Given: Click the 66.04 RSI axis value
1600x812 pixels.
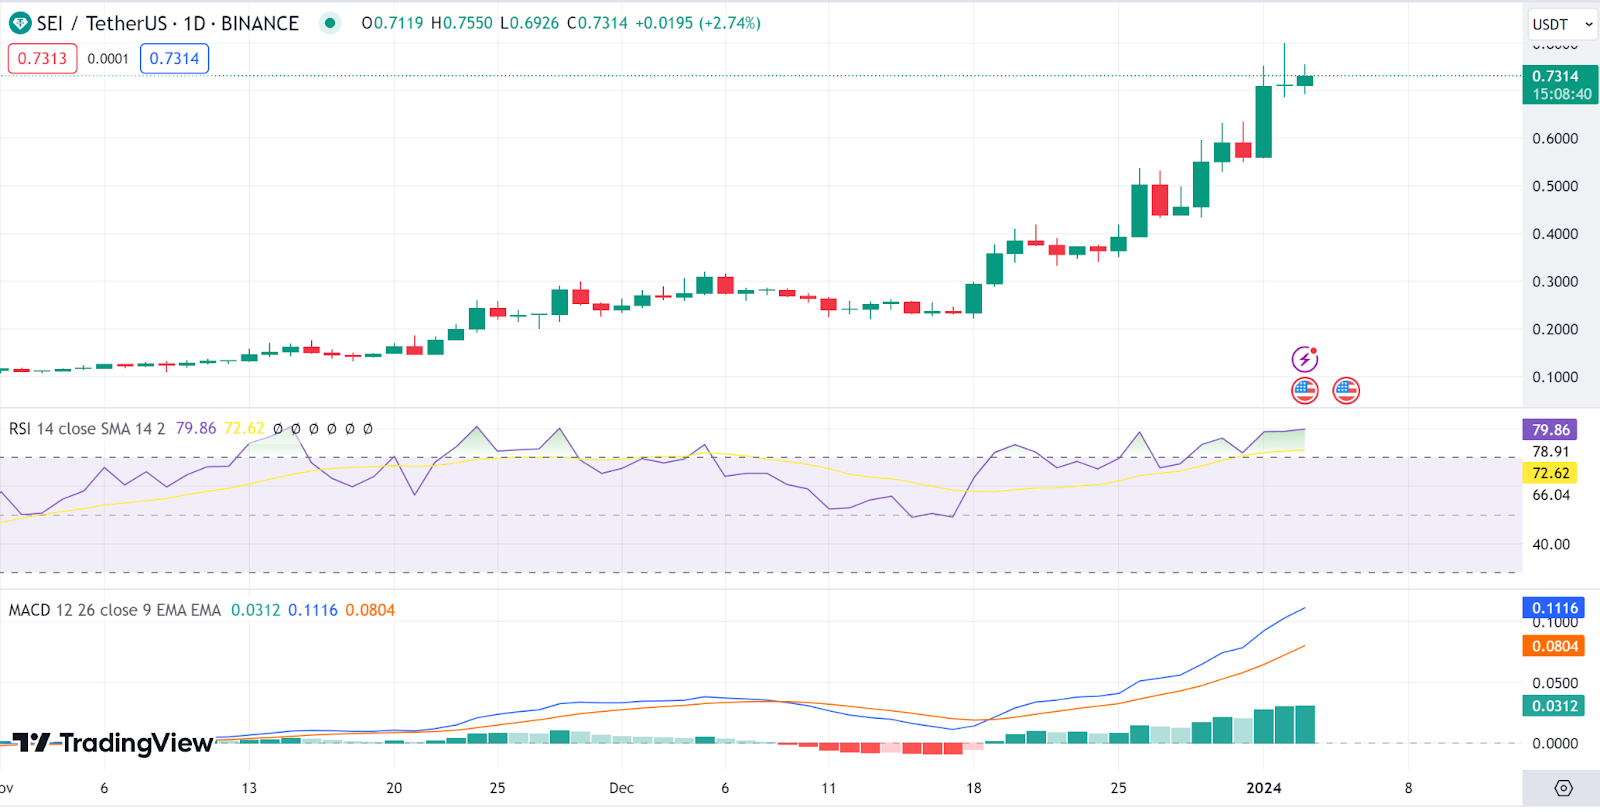Looking at the screenshot, I should click(x=1551, y=495).
